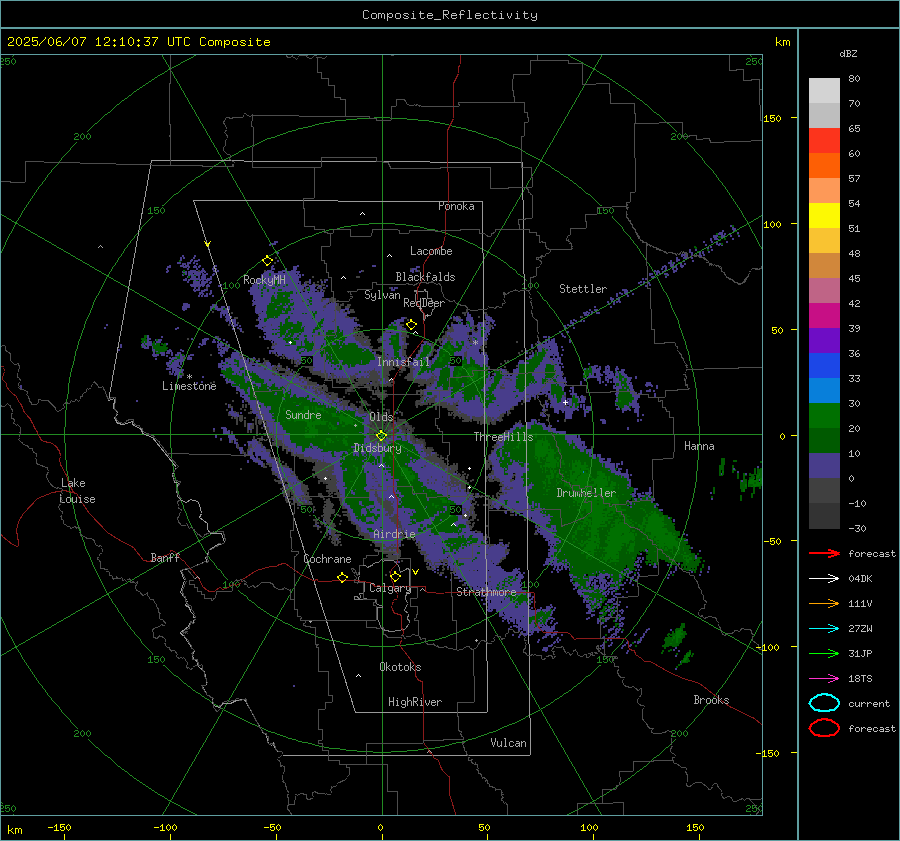Click the Okotoks label
This screenshot has width=900, height=841.
point(400,667)
